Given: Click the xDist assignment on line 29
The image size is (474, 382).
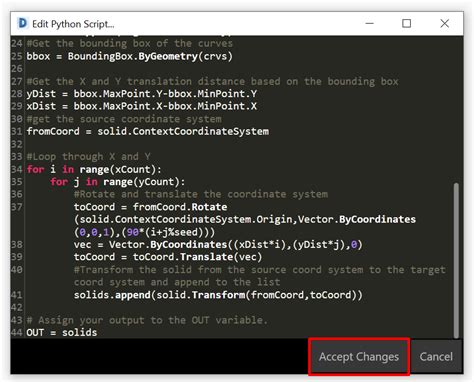Looking at the screenshot, I should [x=142, y=106].
